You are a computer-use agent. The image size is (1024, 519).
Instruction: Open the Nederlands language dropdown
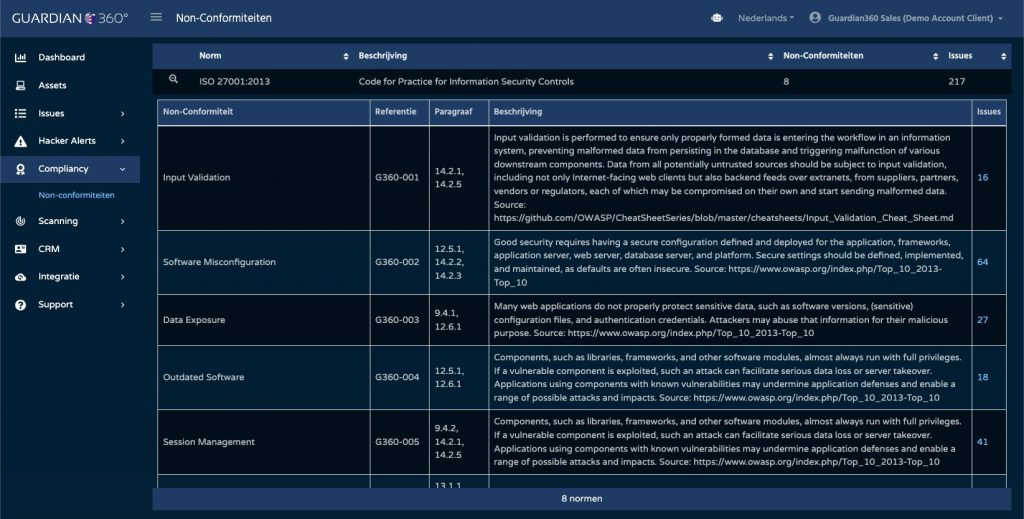click(x=766, y=18)
